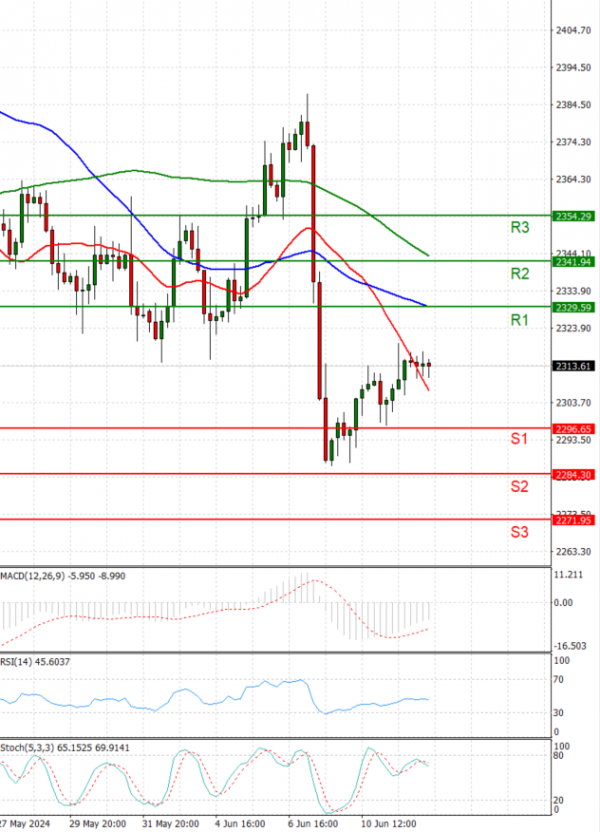Screen dimensions: 600x832
Task: Click the 2293.50 price axis value
Action: pyautogui.click(x=573, y=440)
